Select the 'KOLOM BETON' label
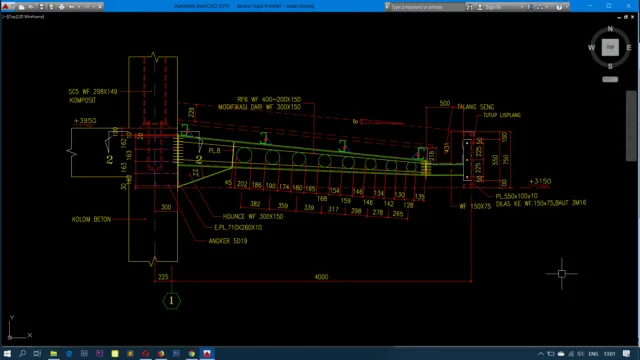This screenshot has height=360, width=640. tap(91, 219)
